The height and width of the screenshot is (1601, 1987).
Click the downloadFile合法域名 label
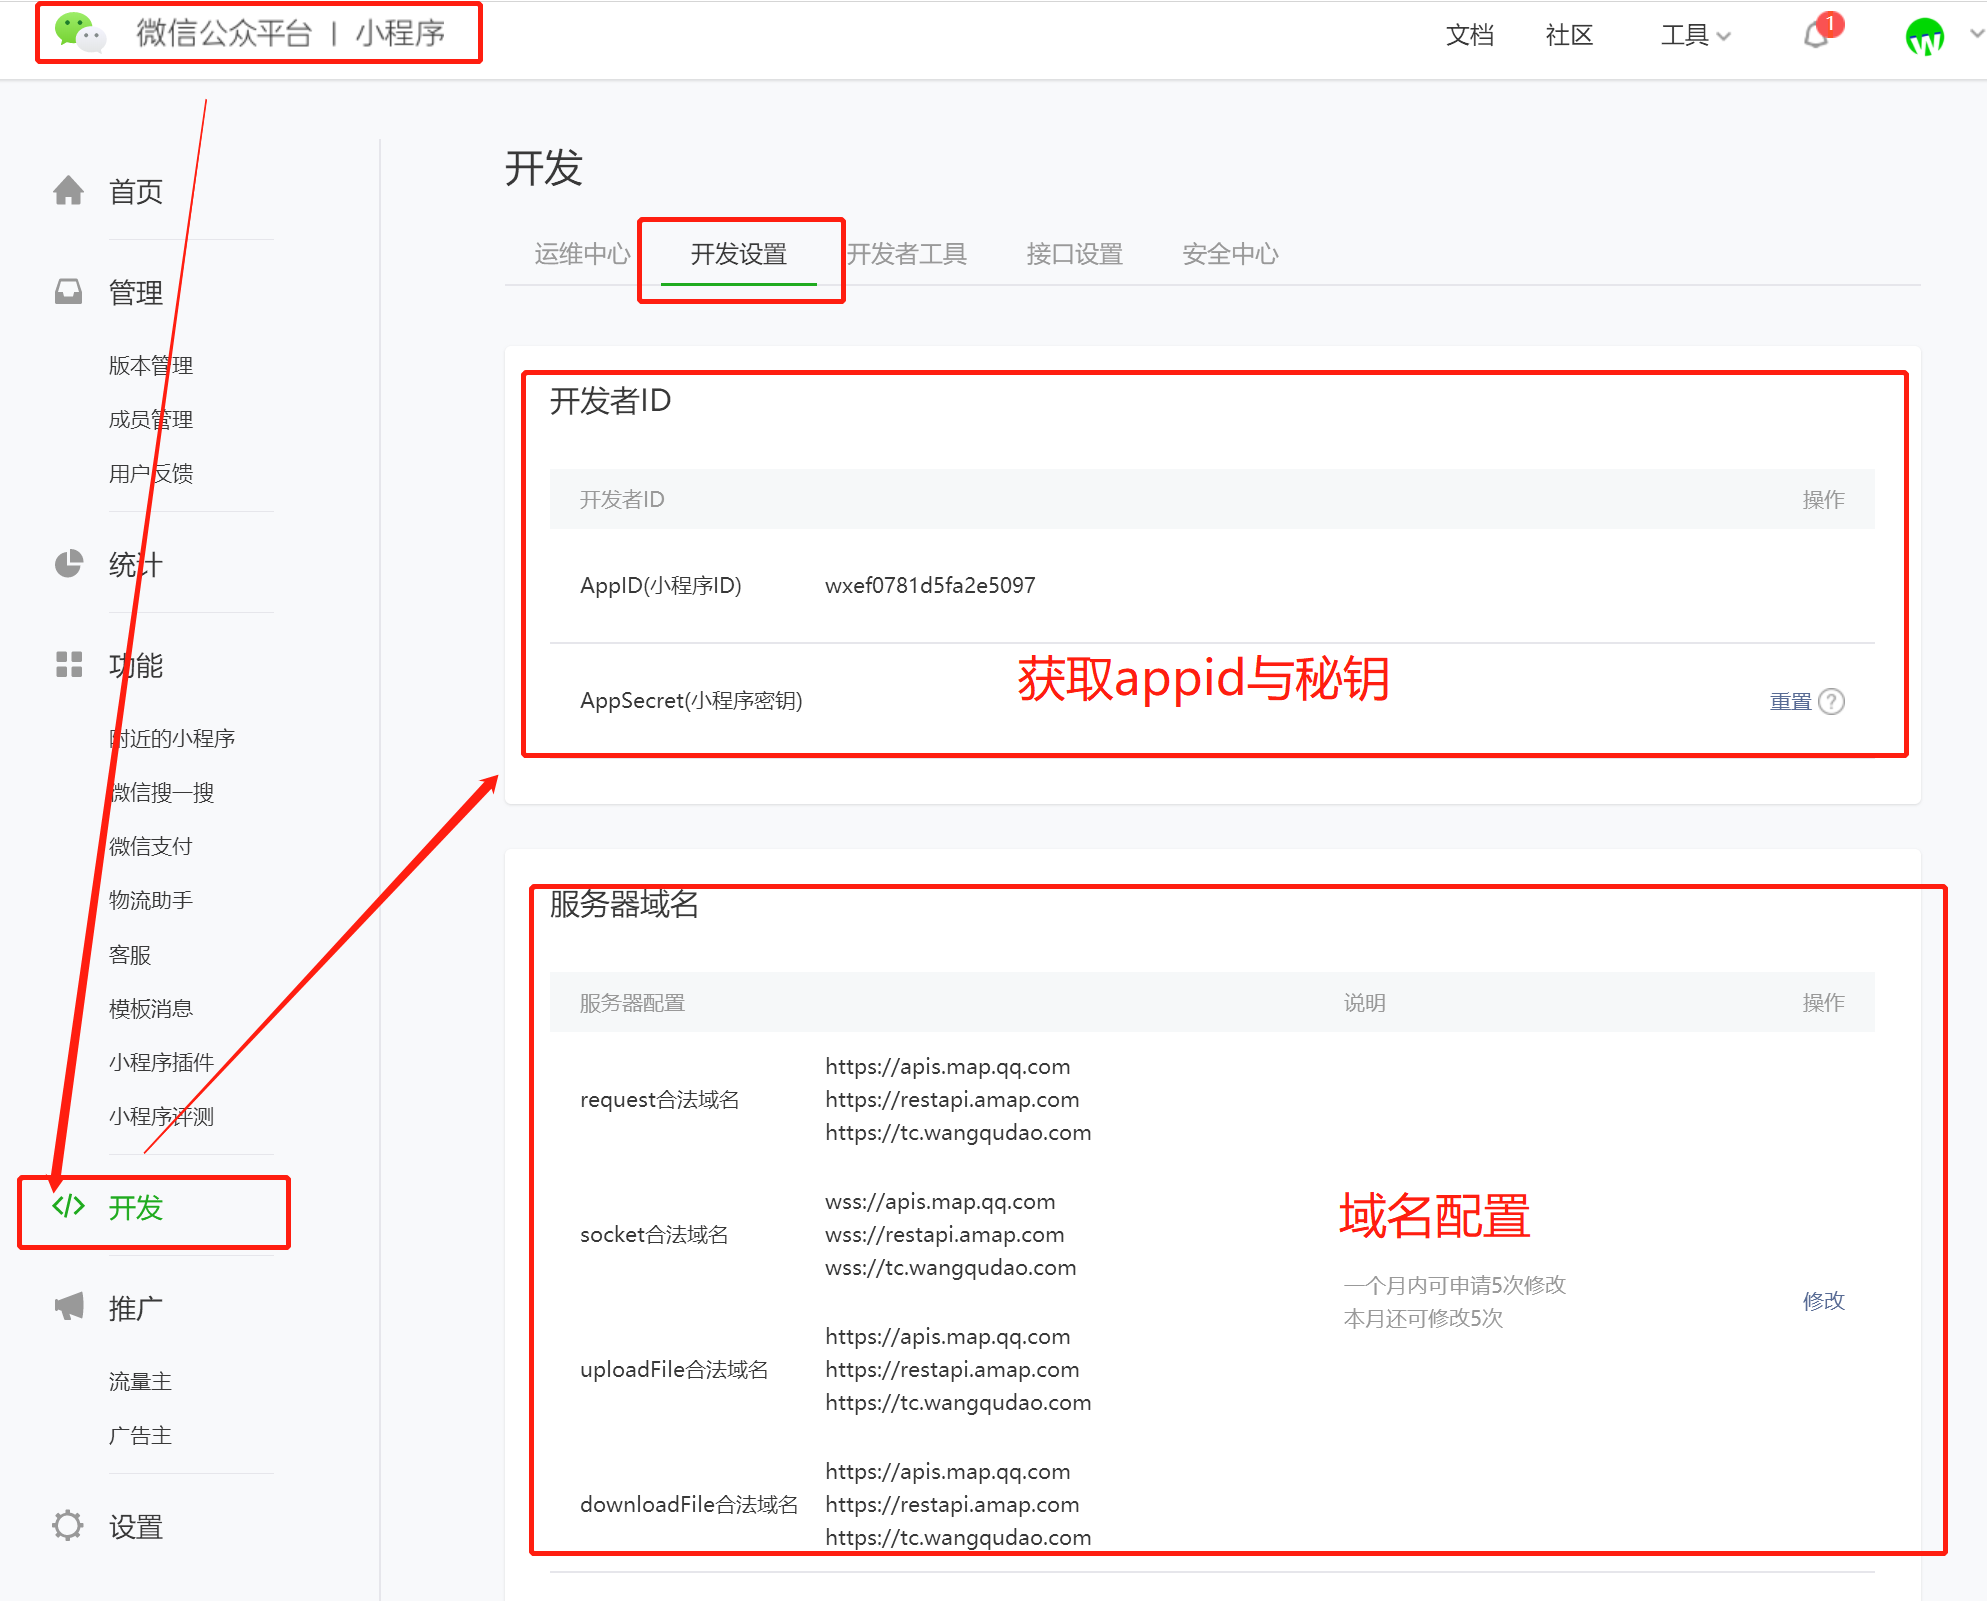click(689, 1504)
